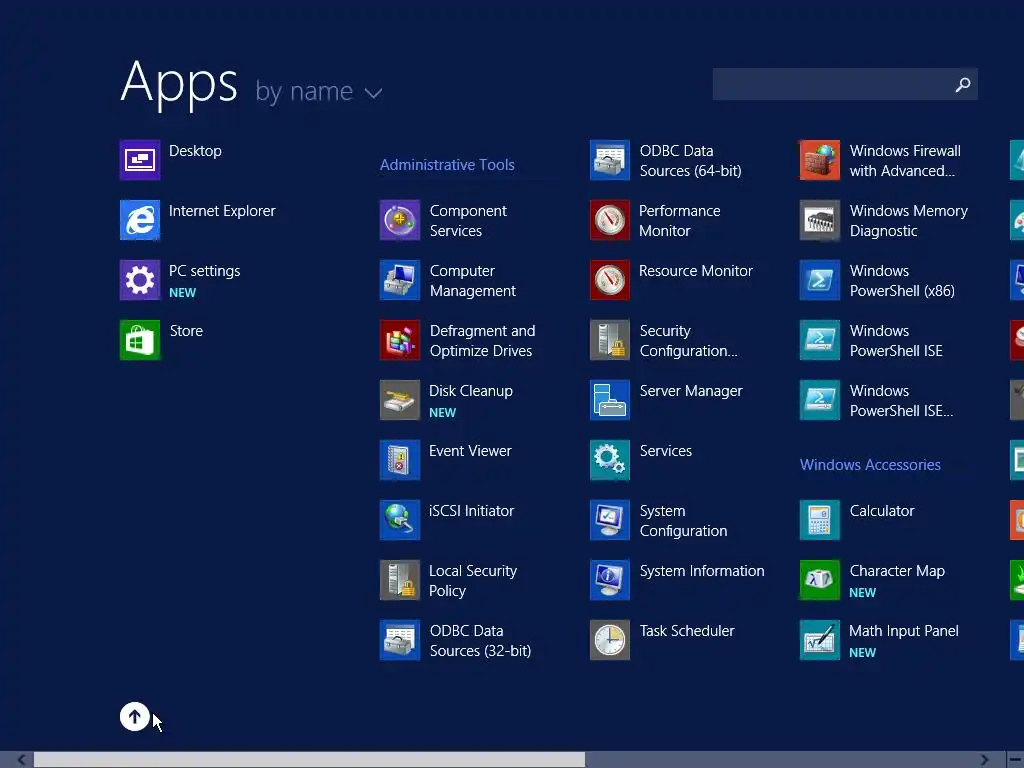Open Local Security Policy icon
Viewport: 1024px width, 768px height.
point(400,580)
